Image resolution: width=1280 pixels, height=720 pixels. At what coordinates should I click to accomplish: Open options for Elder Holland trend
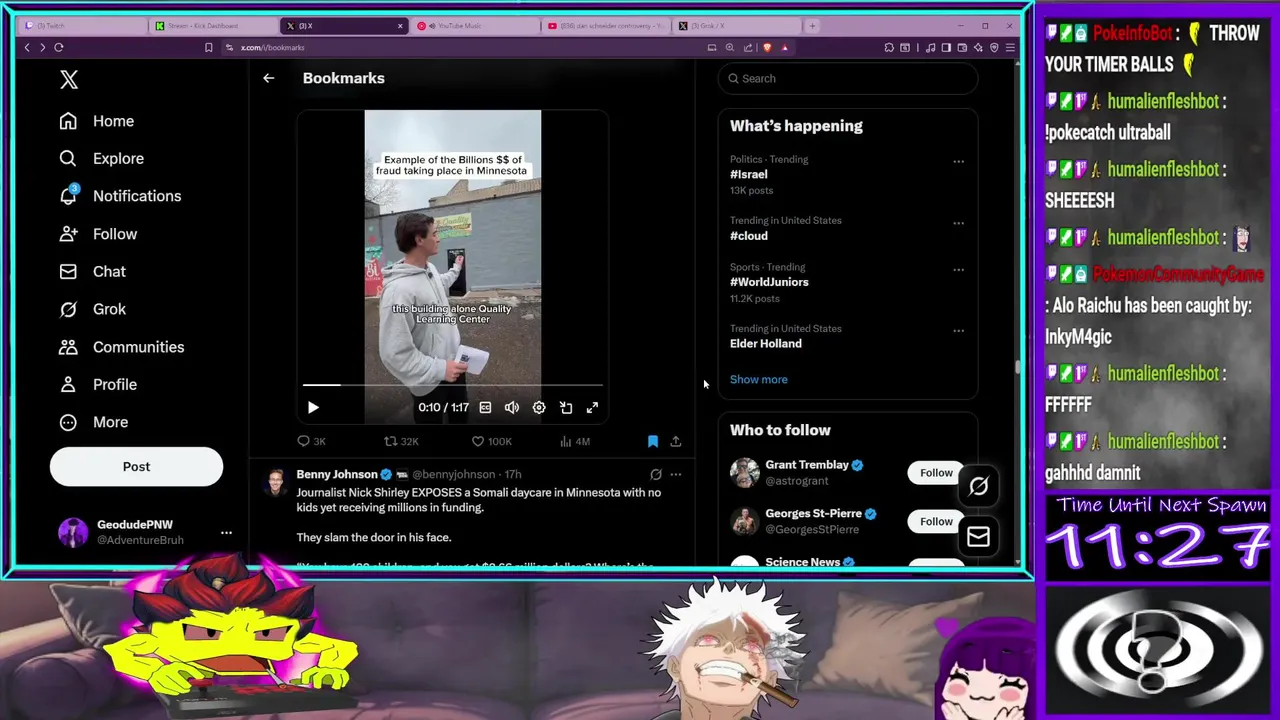[958, 330]
